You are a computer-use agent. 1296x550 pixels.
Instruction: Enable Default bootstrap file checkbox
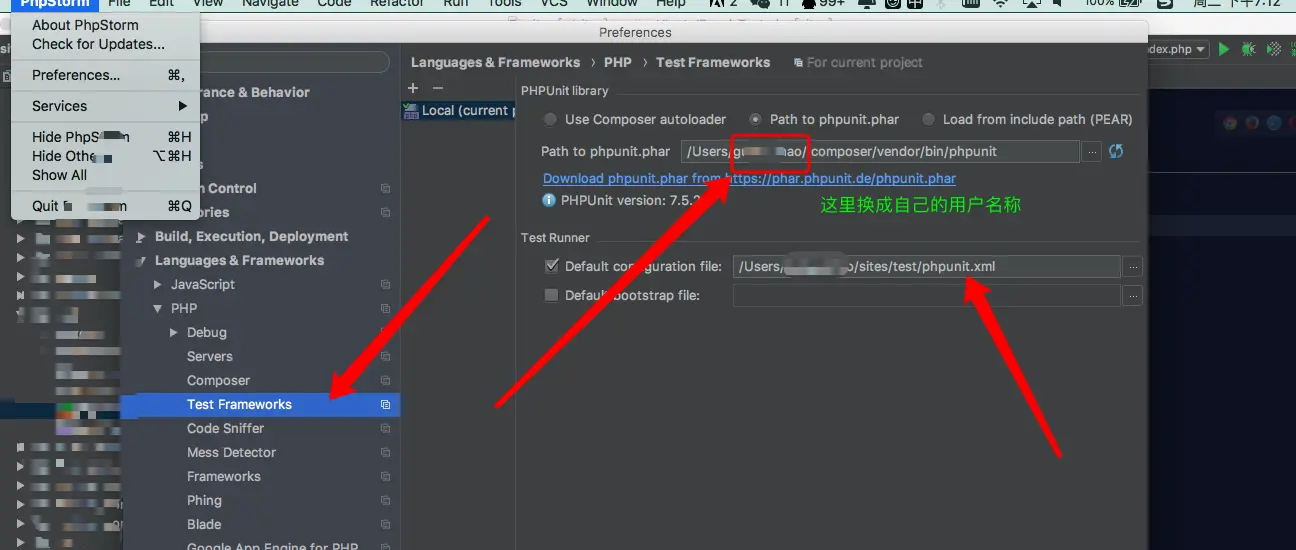551,295
